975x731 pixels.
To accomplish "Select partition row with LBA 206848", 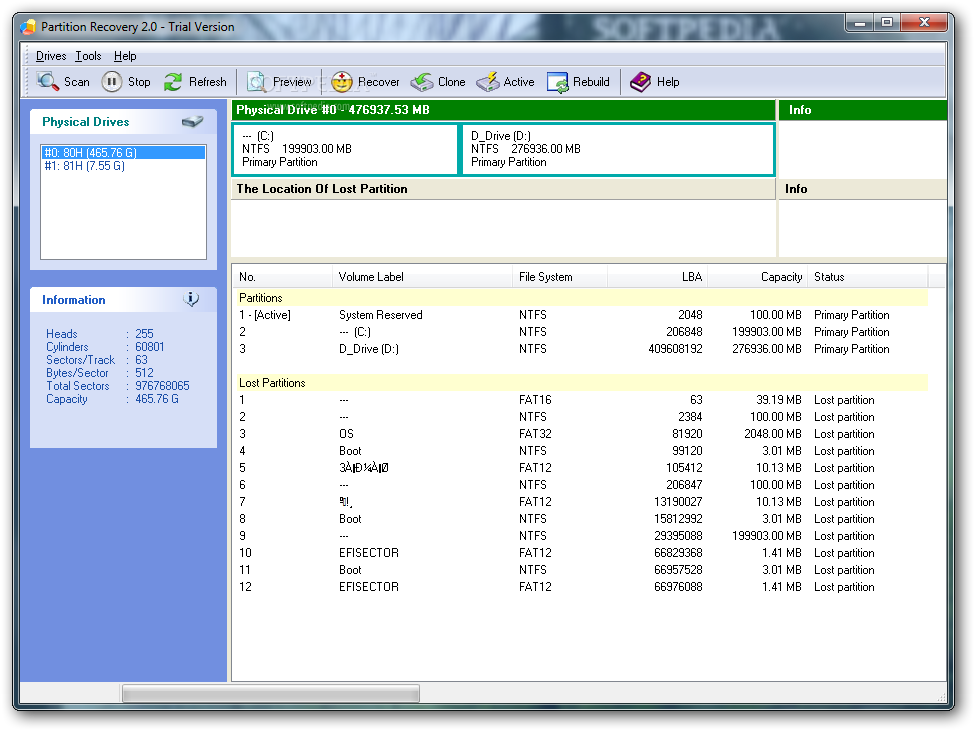I will coord(580,332).
